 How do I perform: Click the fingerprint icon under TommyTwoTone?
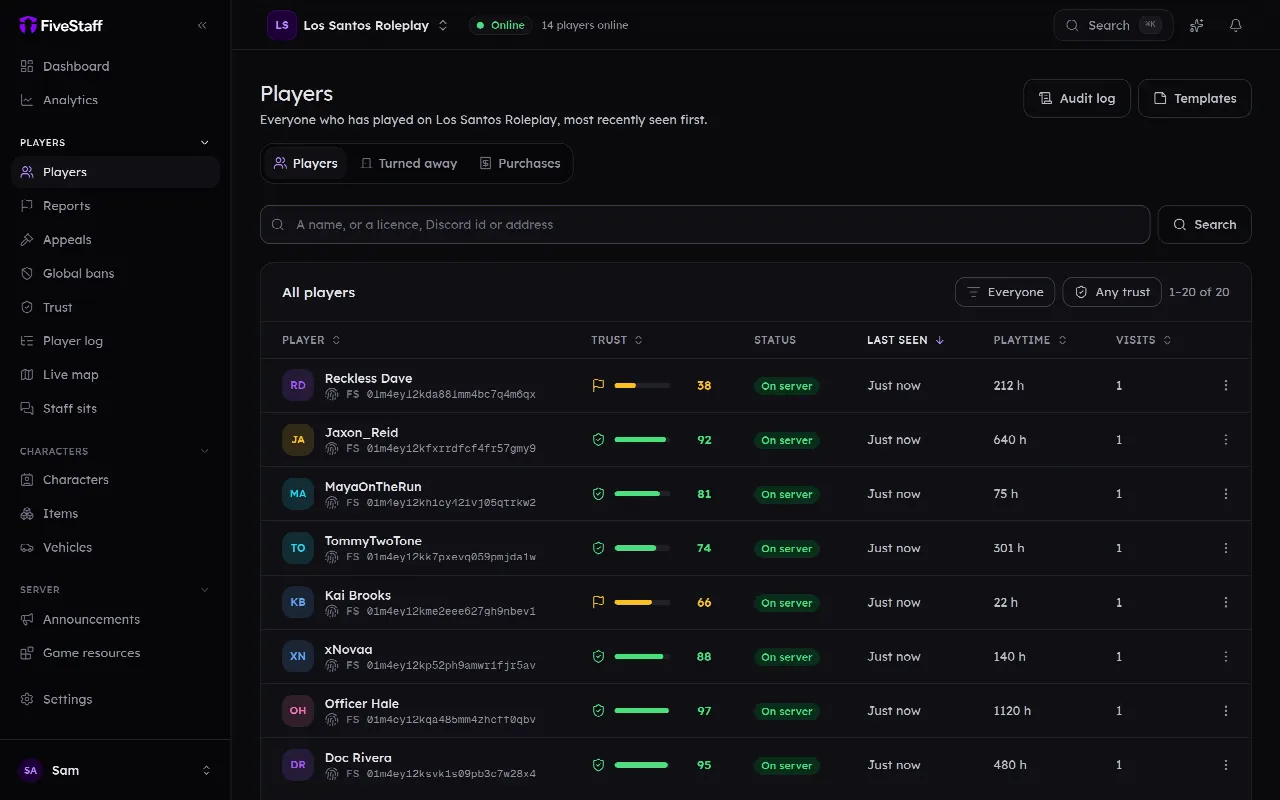[x=332, y=557]
